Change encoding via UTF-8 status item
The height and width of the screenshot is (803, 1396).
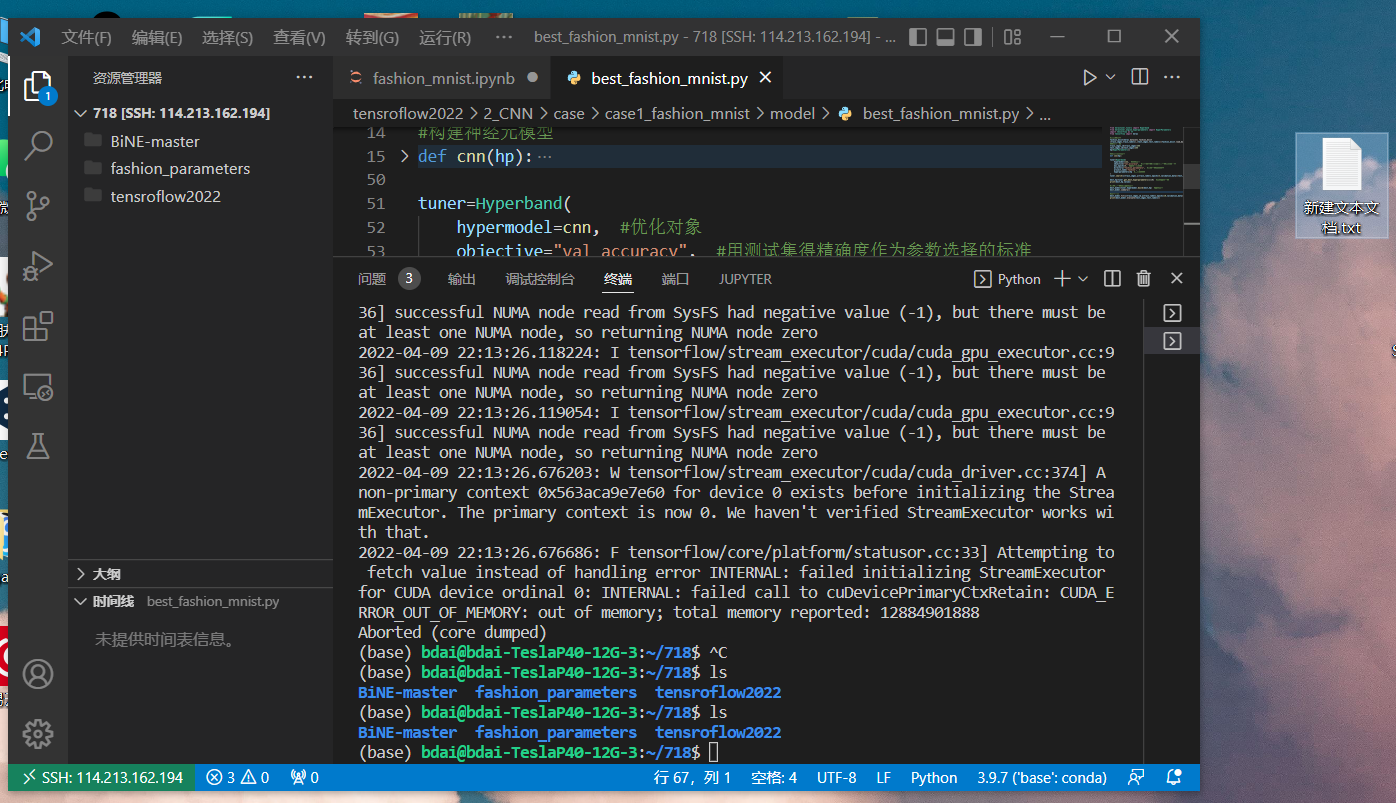point(836,777)
